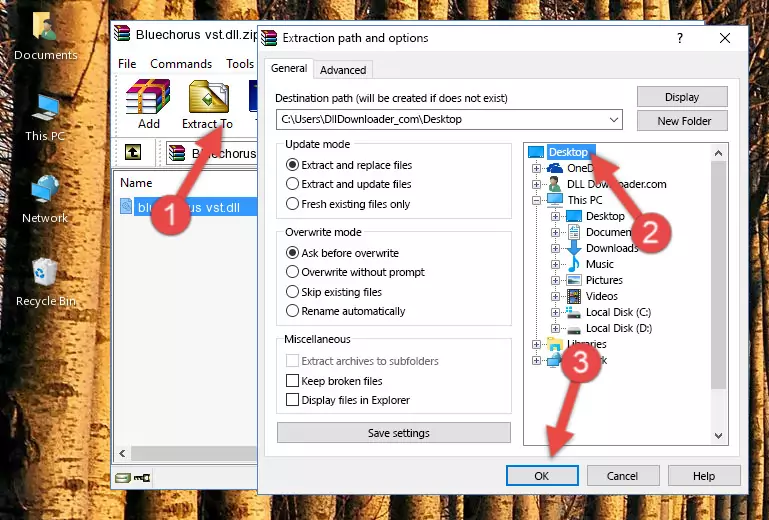This screenshot has width=769, height=520.
Task: Open the Documents desktop icon
Action: [45, 26]
